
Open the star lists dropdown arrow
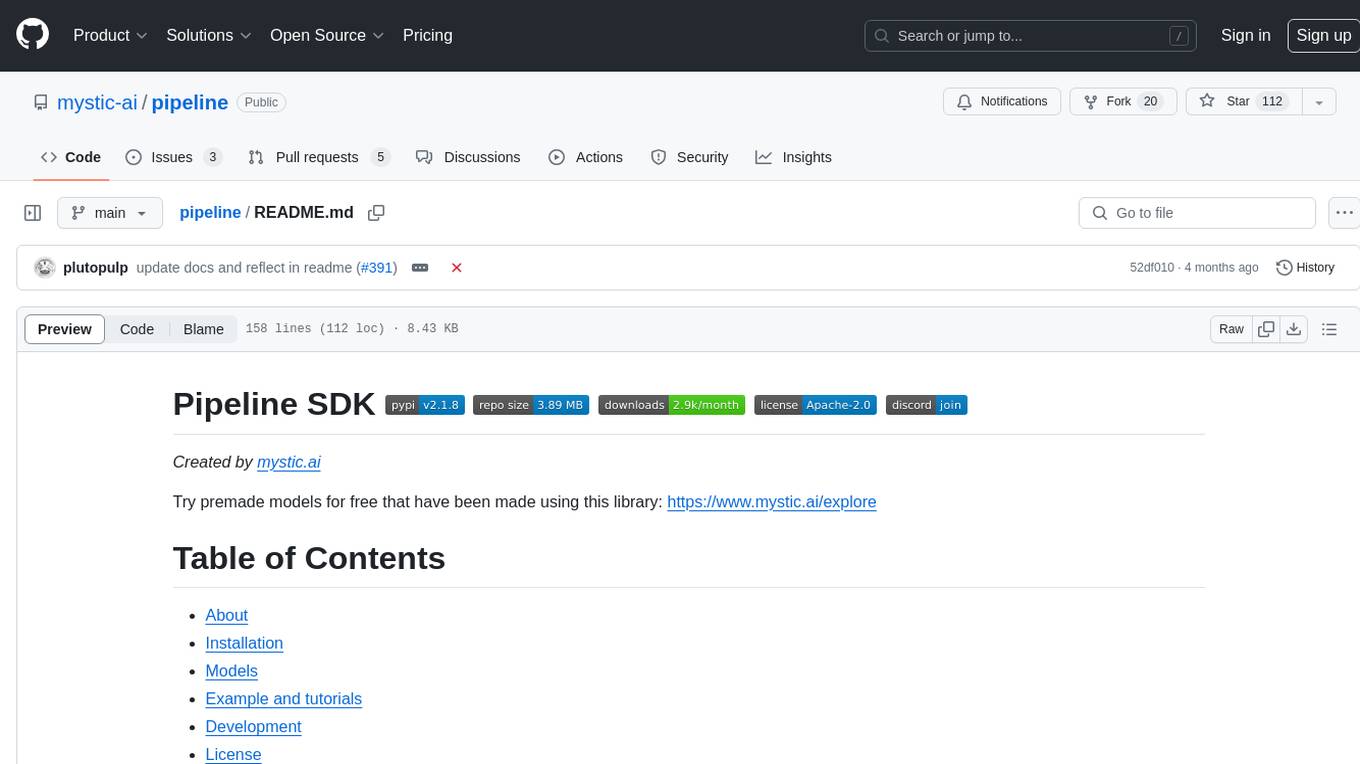pos(1319,102)
